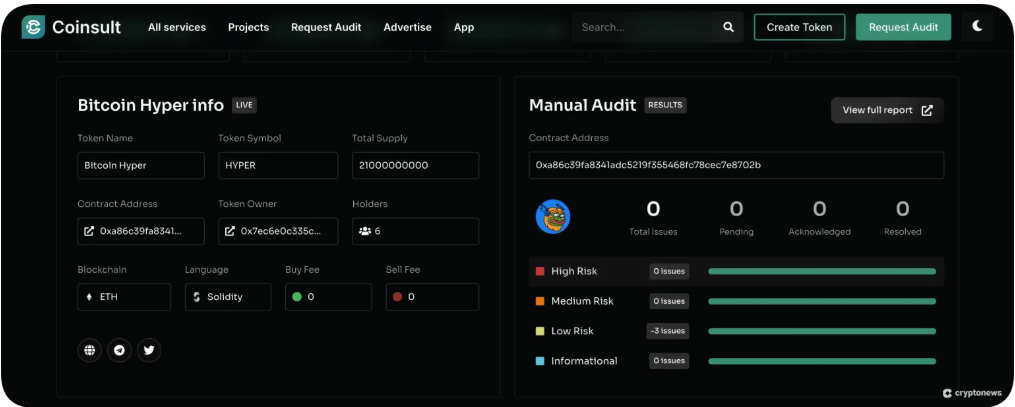Click external link icon beside token owner
The image size is (1015, 407).
pos(230,231)
